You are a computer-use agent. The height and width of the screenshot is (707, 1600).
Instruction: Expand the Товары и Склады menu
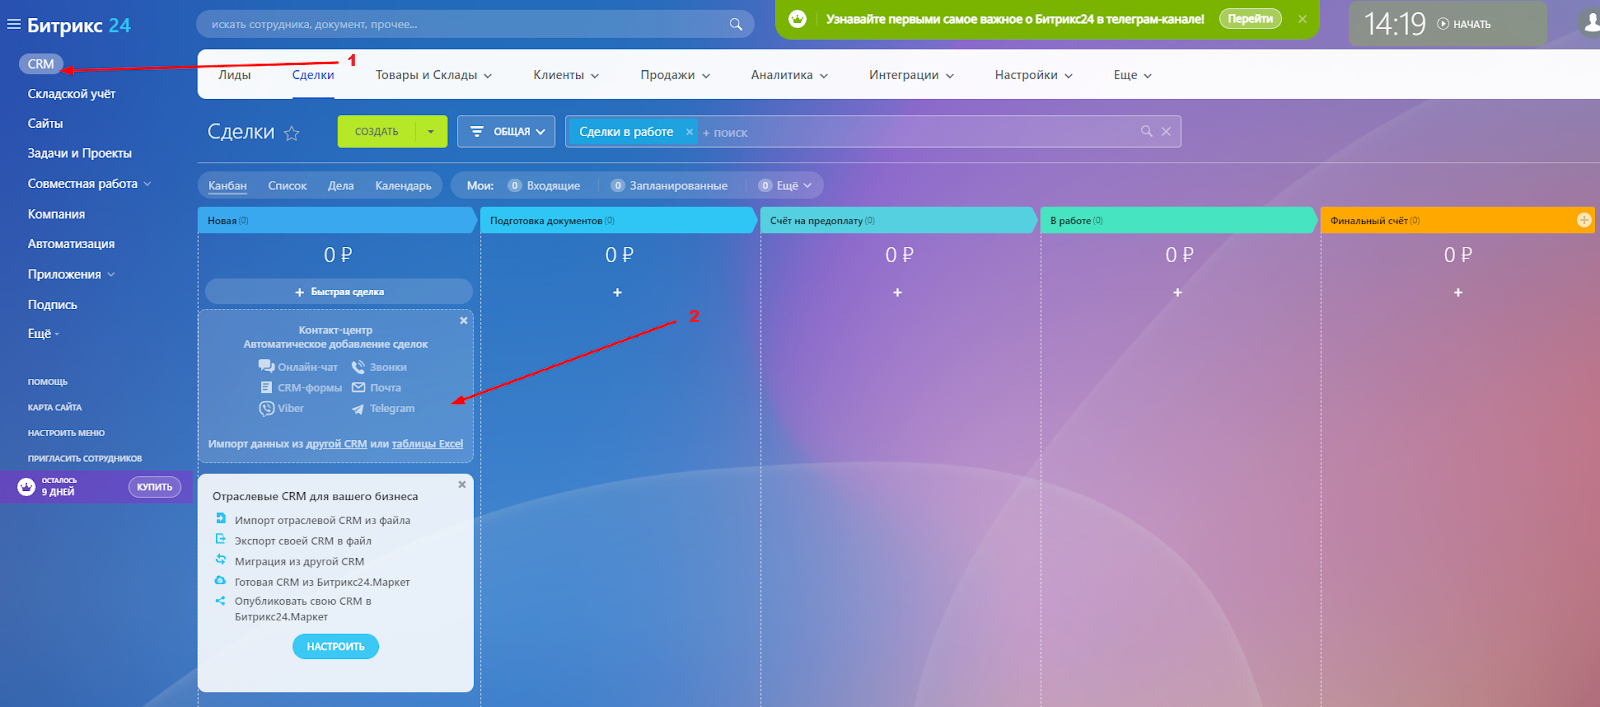pos(433,75)
